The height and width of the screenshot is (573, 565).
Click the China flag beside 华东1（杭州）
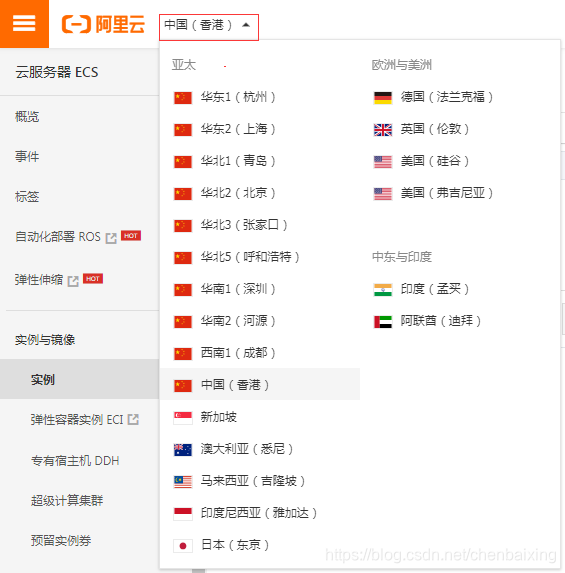point(183,98)
